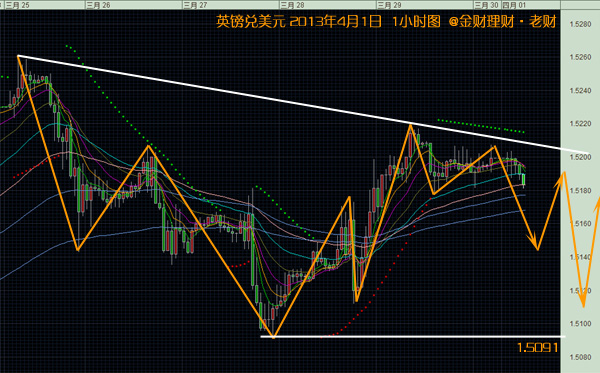The height and width of the screenshot is (373, 600).
Task: Click the 三月 27 date label
Action: (x=195, y=5)
